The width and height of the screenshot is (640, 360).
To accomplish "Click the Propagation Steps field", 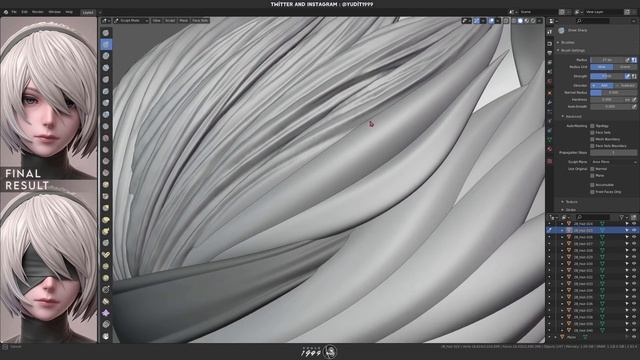I will coord(613,153).
